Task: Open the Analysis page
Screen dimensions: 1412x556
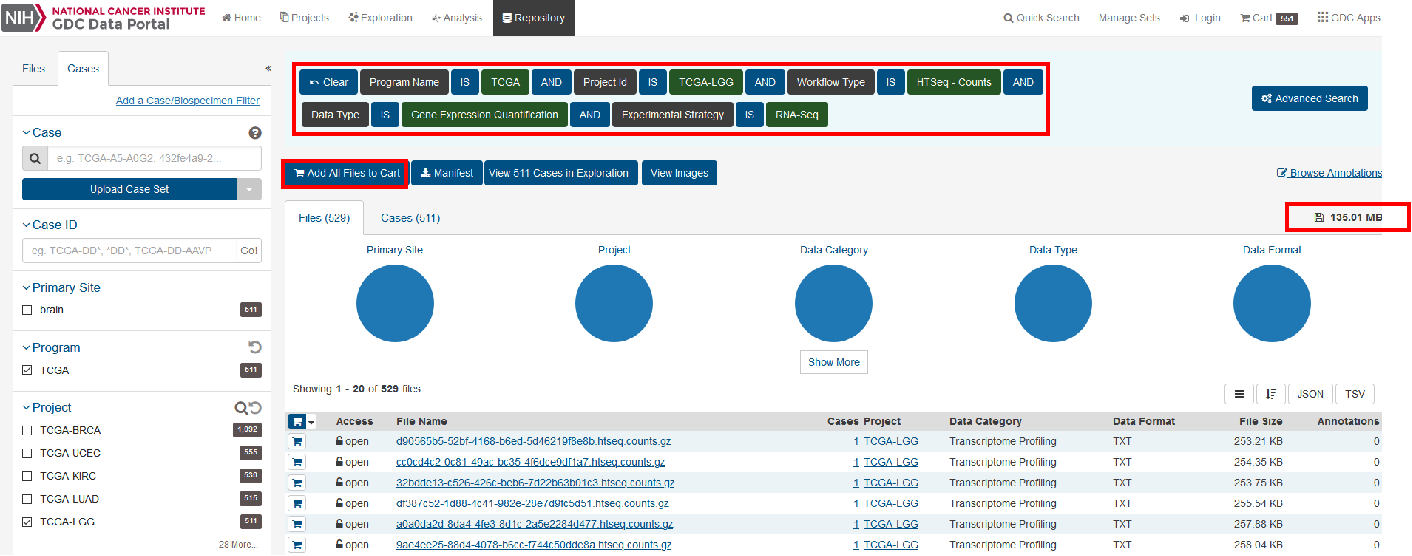Action: (x=456, y=18)
